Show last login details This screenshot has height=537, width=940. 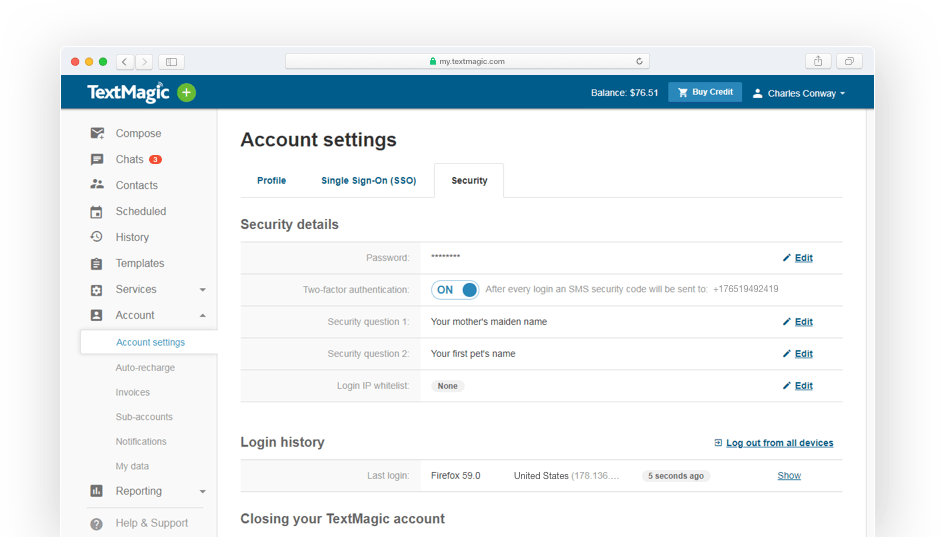[x=789, y=475]
